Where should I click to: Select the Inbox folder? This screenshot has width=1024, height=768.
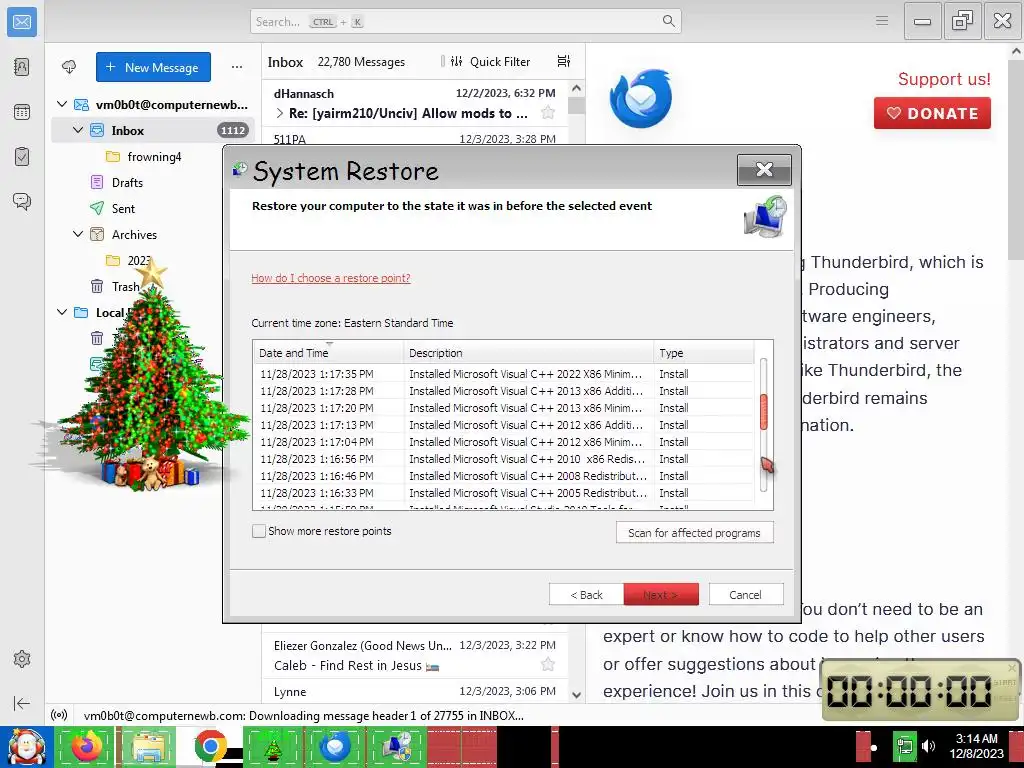pos(152,130)
